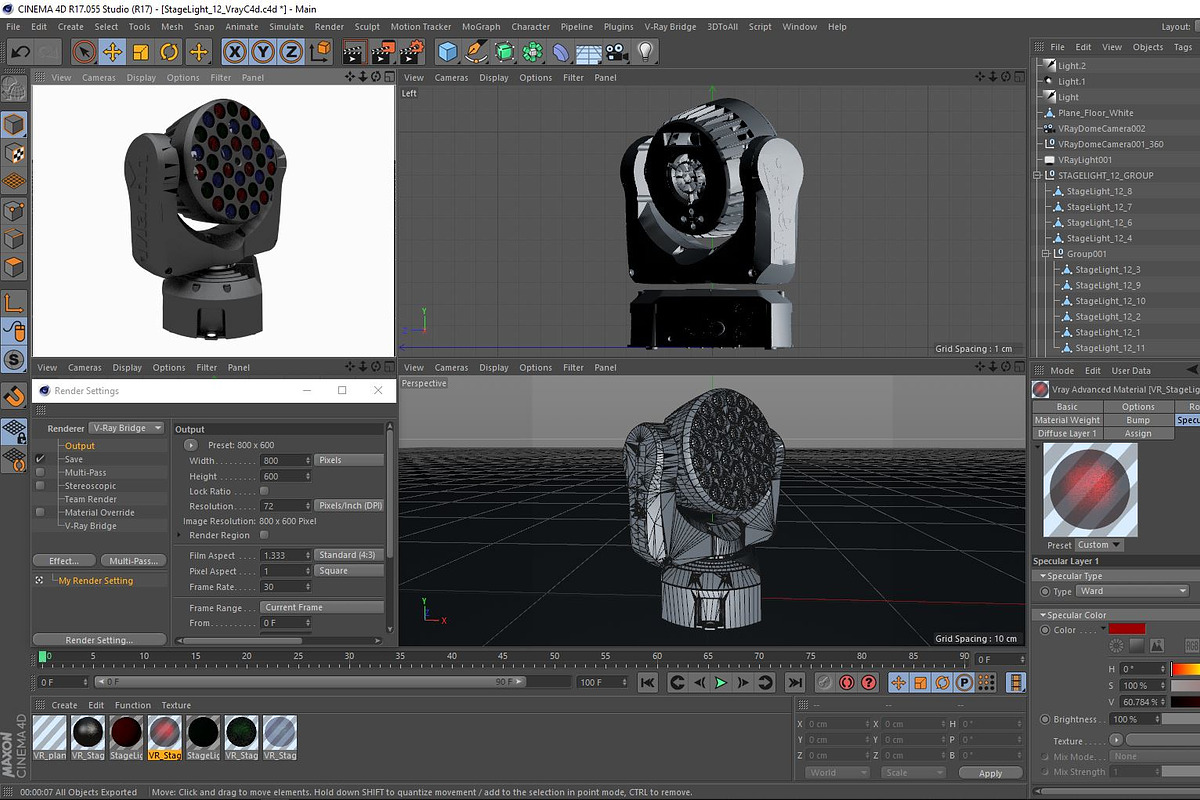Toggle the Render Region checkbox
The width and height of the screenshot is (1200, 800).
tap(264, 535)
